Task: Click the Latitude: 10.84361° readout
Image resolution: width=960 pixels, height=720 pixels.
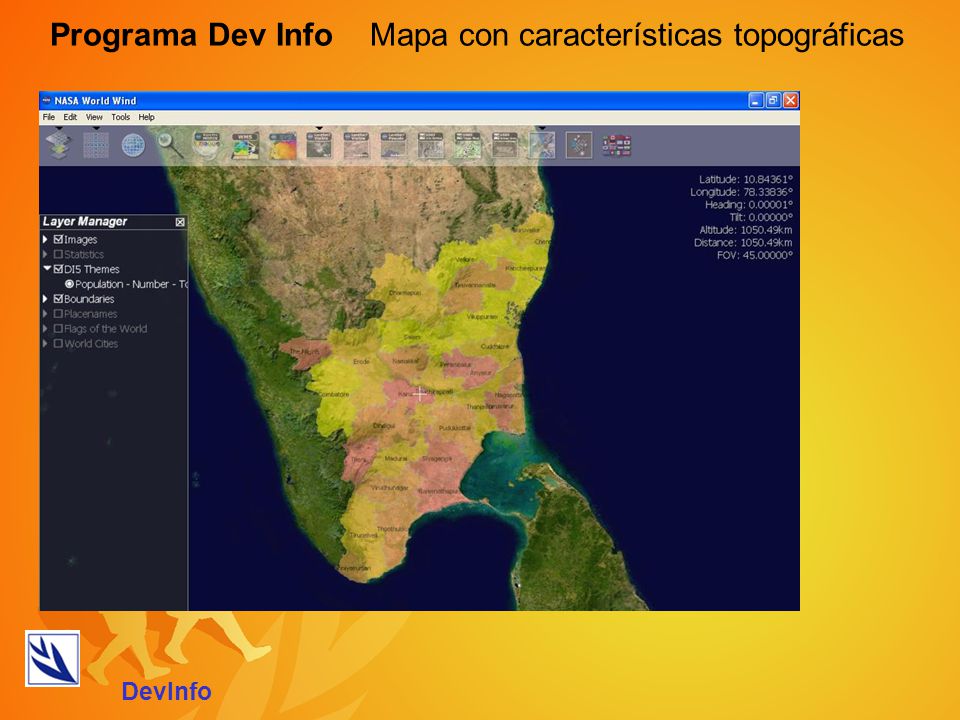Action: (x=746, y=179)
